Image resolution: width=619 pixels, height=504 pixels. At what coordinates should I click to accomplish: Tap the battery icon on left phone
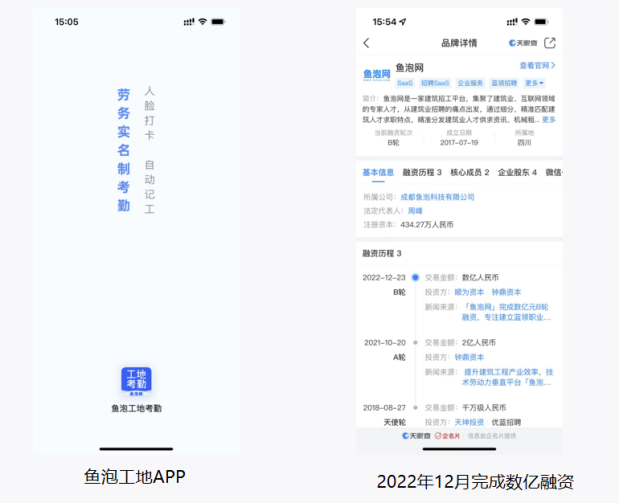218,22
